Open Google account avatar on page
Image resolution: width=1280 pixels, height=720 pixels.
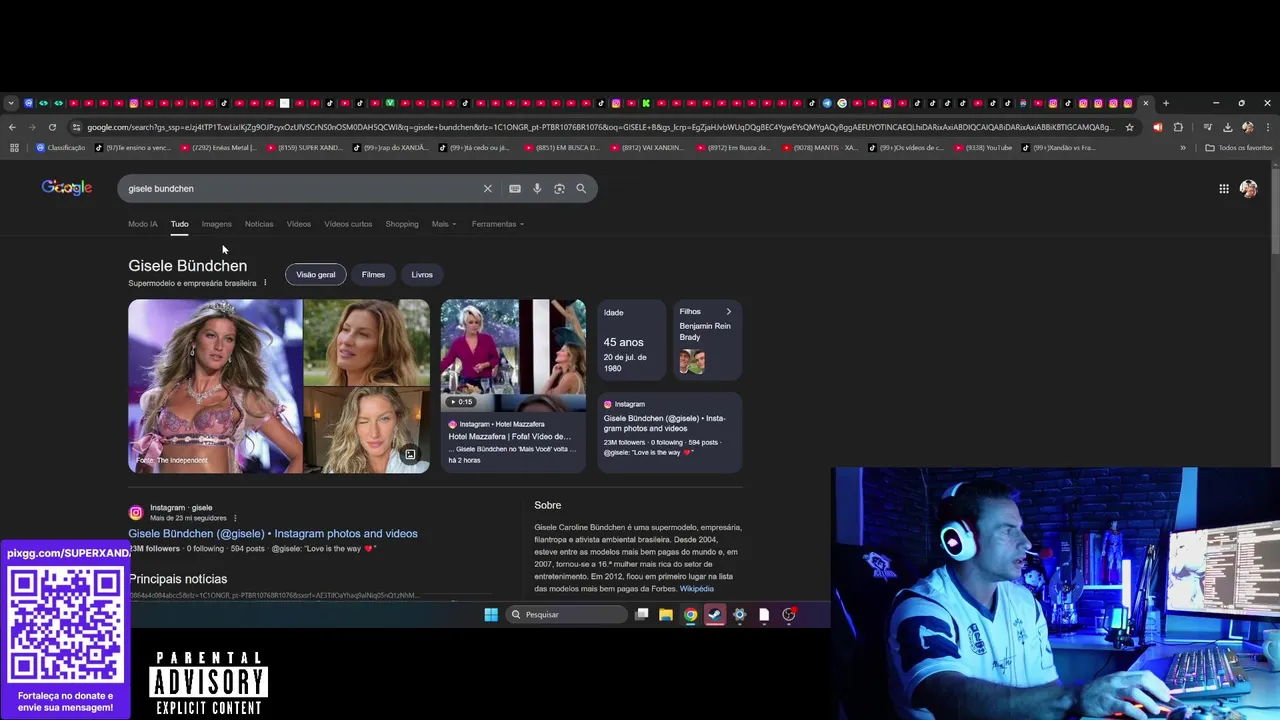tap(1249, 189)
